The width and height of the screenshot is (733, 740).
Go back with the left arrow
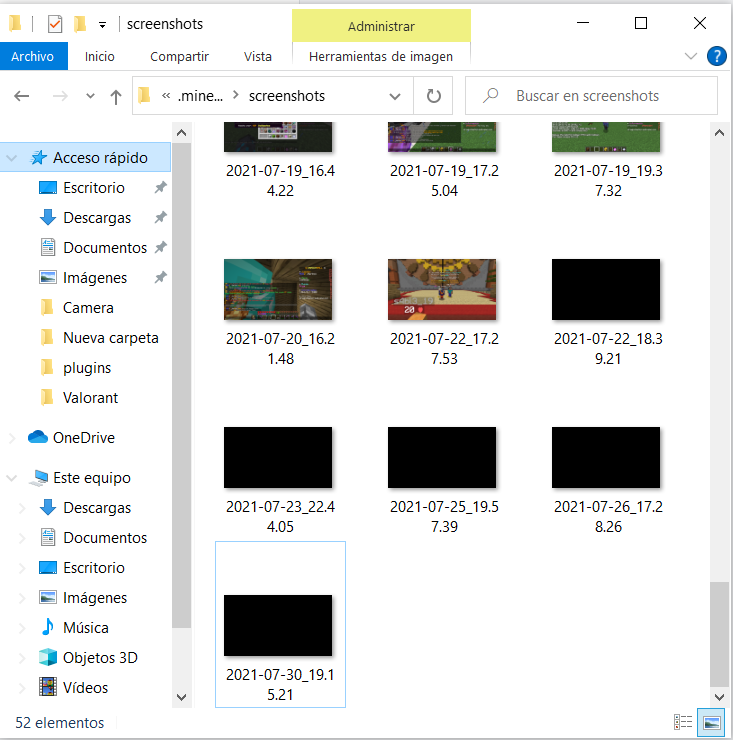(x=22, y=96)
